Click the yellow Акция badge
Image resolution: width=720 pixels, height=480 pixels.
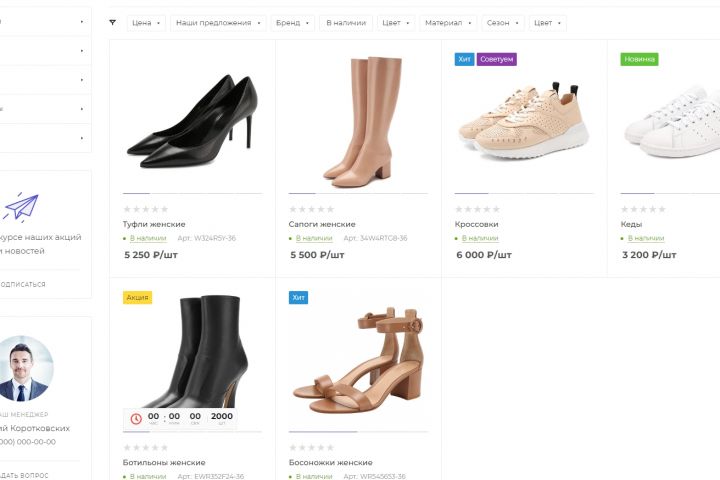tap(137, 297)
